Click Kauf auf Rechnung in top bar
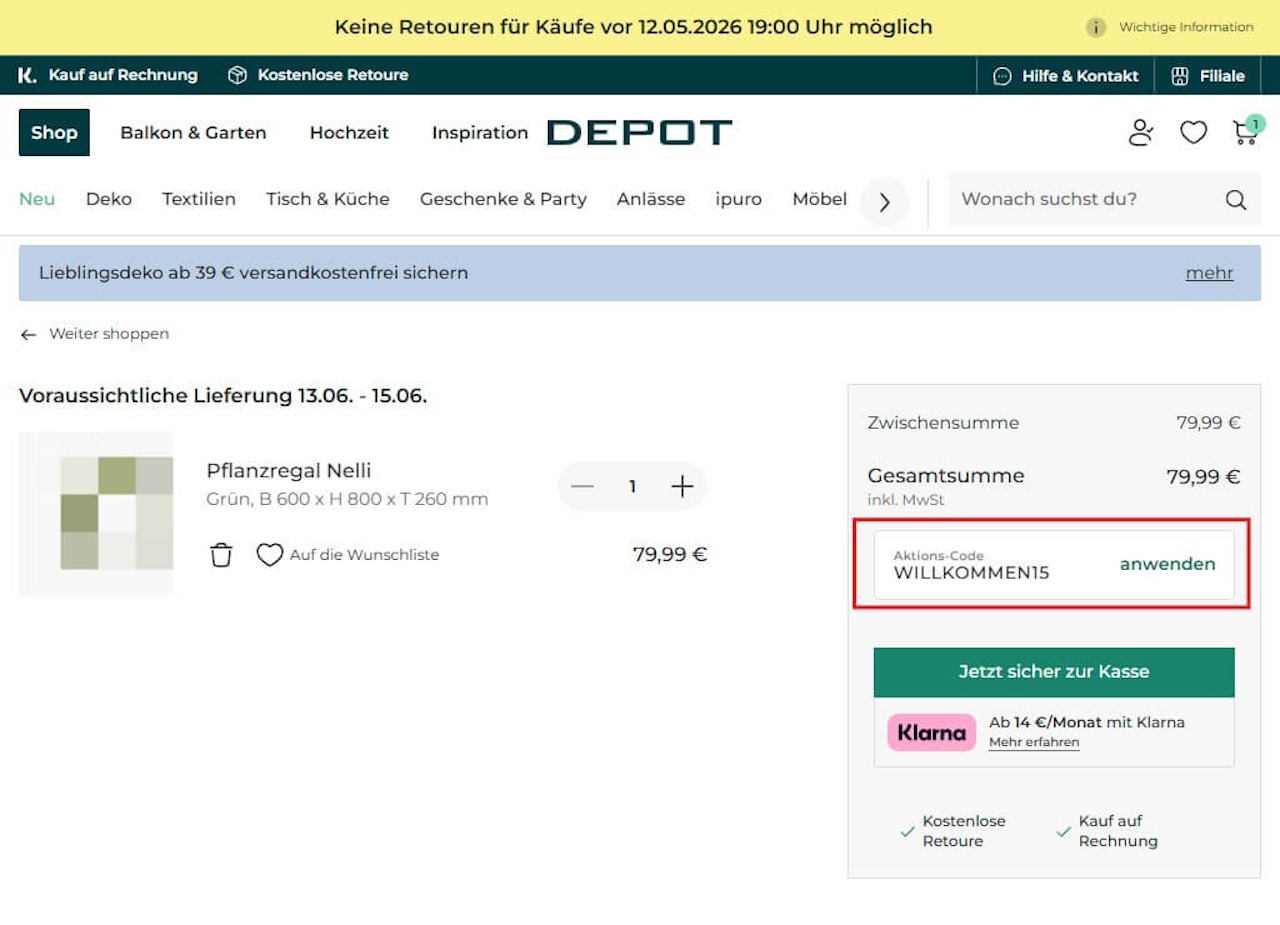Image resolution: width=1280 pixels, height=925 pixels. click(x=123, y=75)
